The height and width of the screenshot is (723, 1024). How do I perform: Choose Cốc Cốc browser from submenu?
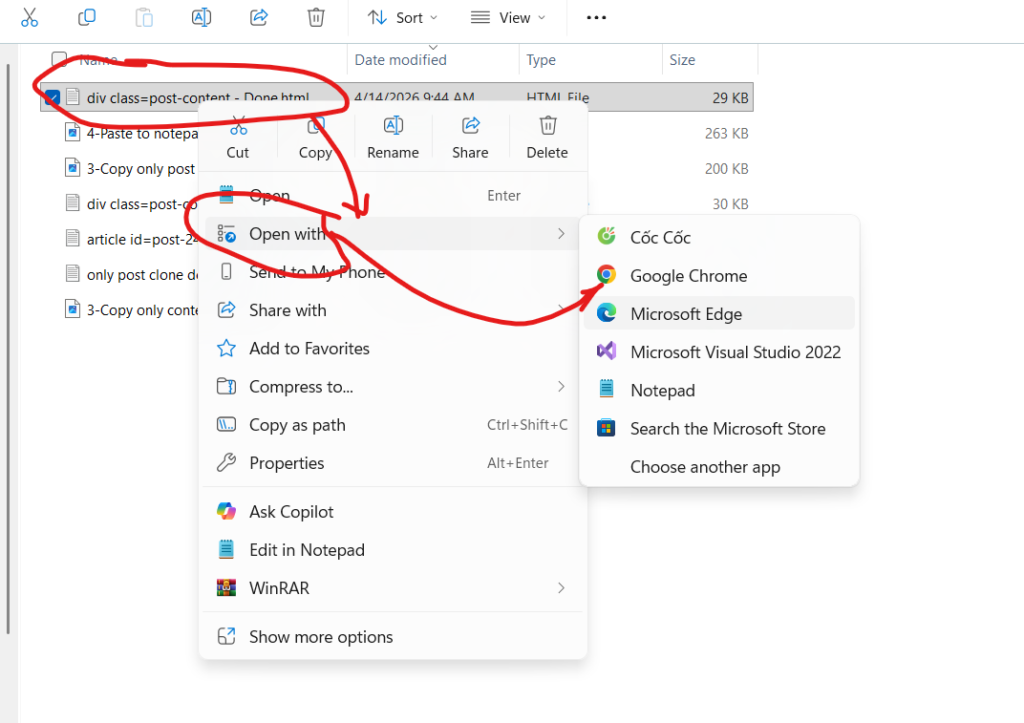pos(660,238)
